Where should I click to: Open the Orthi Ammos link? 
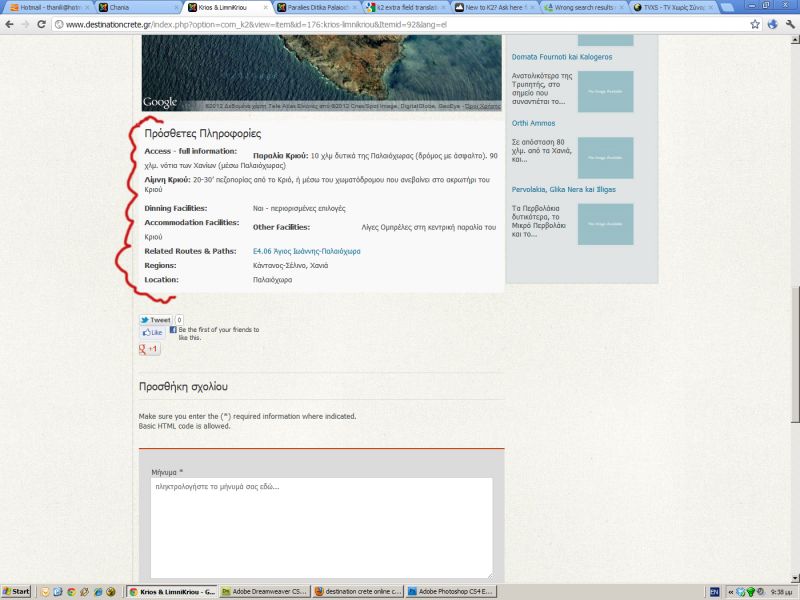click(x=533, y=123)
